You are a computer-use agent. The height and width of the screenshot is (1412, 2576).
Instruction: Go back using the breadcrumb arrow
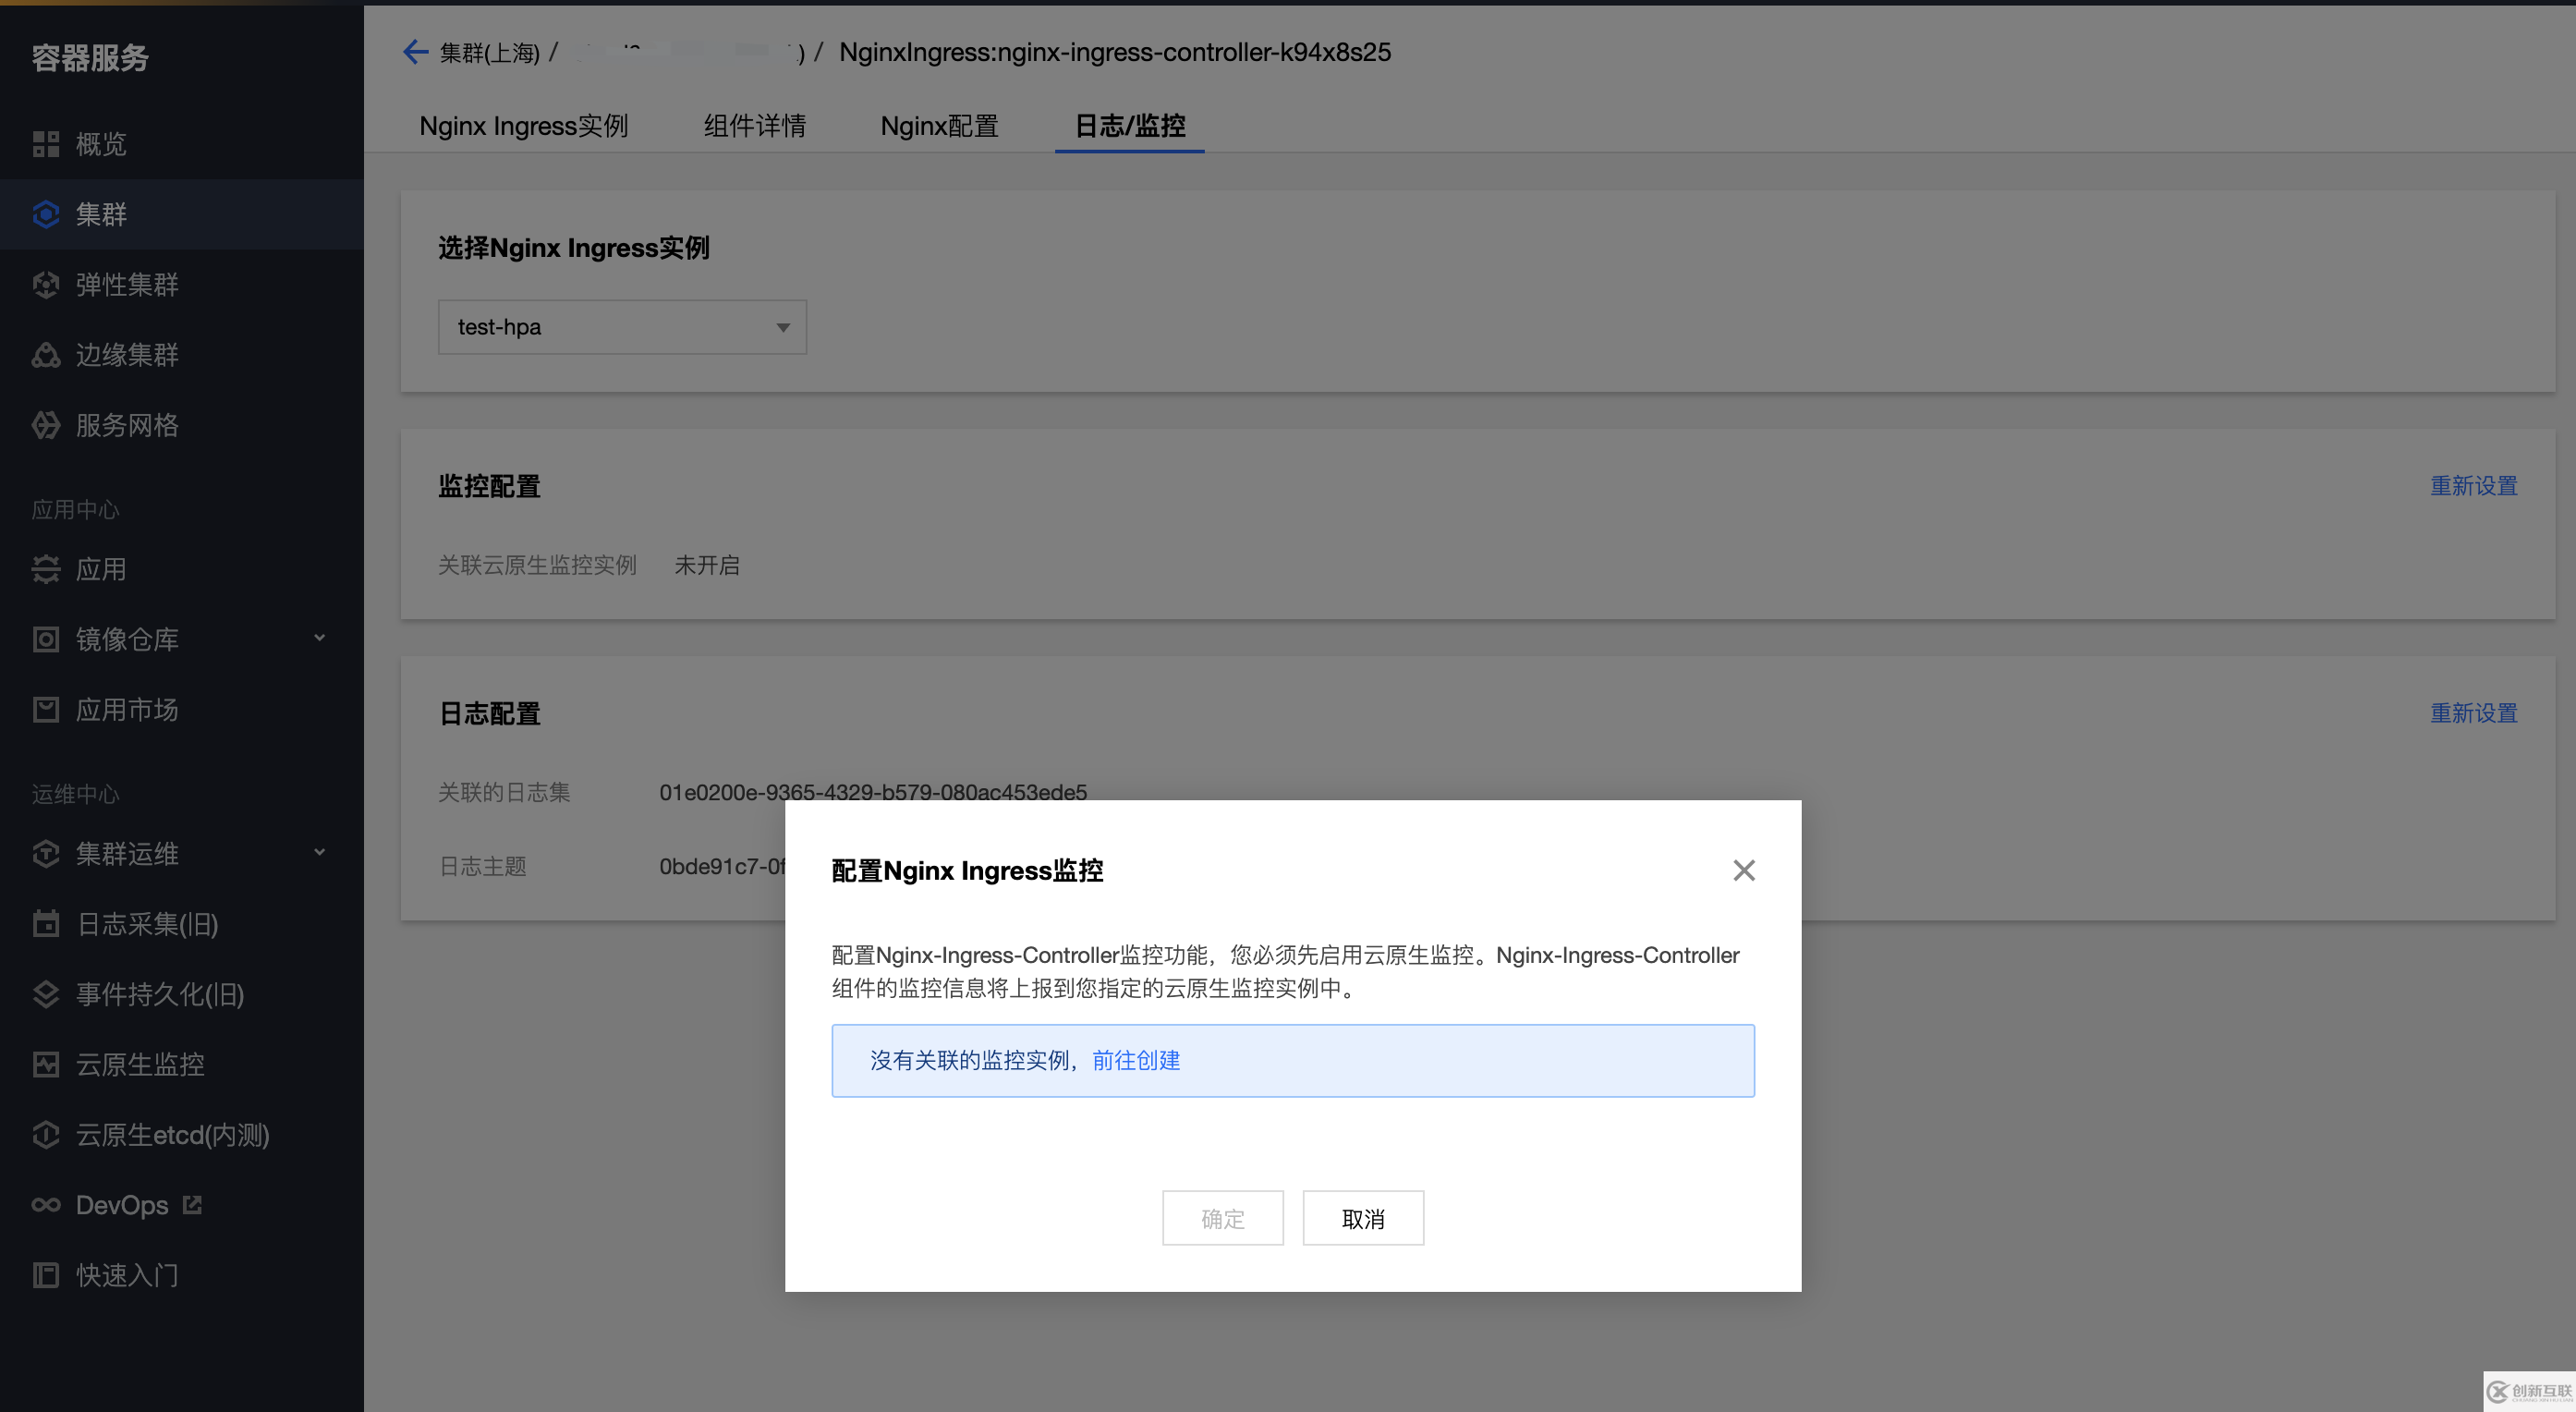point(415,52)
